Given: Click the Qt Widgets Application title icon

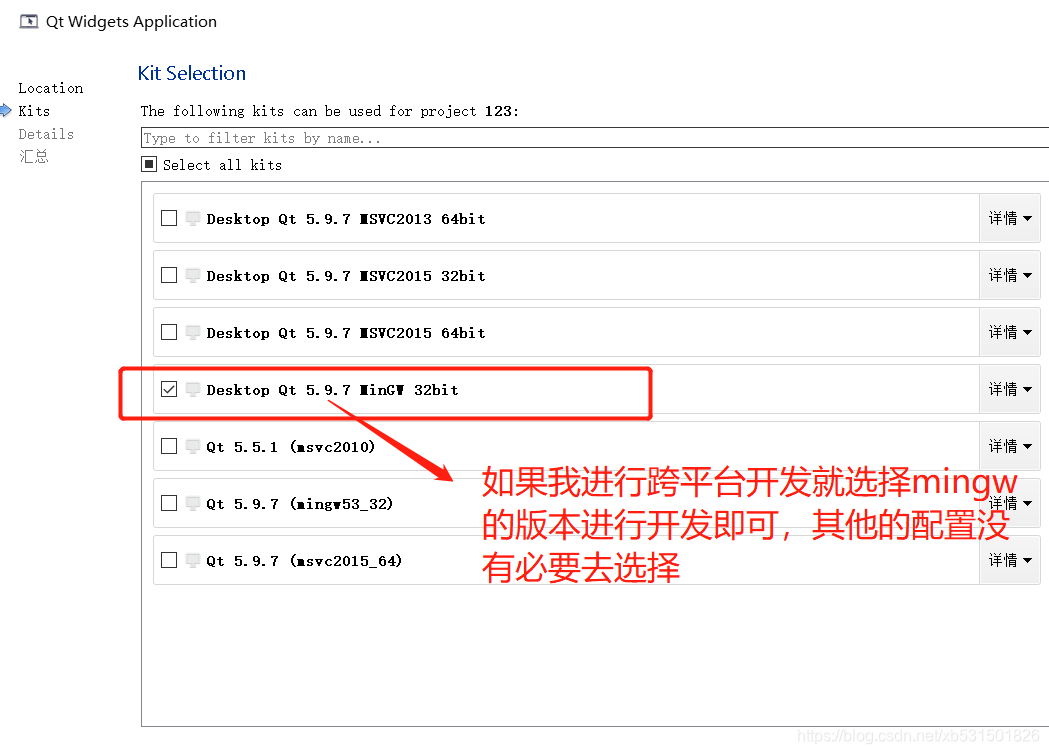Looking at the screenshot, I should [29, 21].
